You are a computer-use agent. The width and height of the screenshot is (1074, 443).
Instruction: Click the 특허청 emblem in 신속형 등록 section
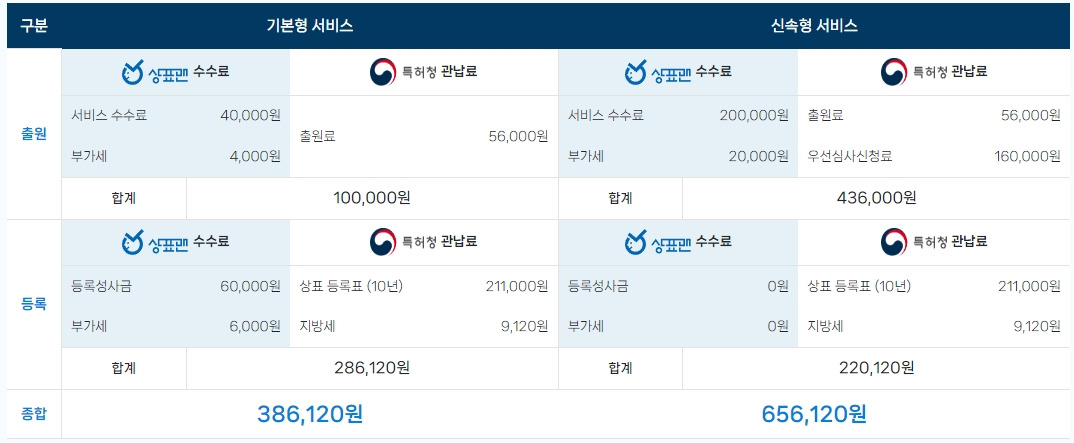pos(893,242)
